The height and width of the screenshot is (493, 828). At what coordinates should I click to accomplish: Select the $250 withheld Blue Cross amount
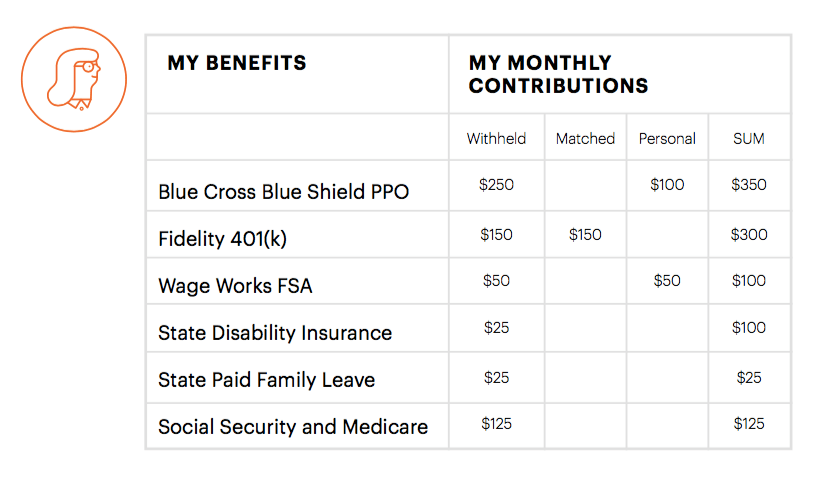[496, 185]
